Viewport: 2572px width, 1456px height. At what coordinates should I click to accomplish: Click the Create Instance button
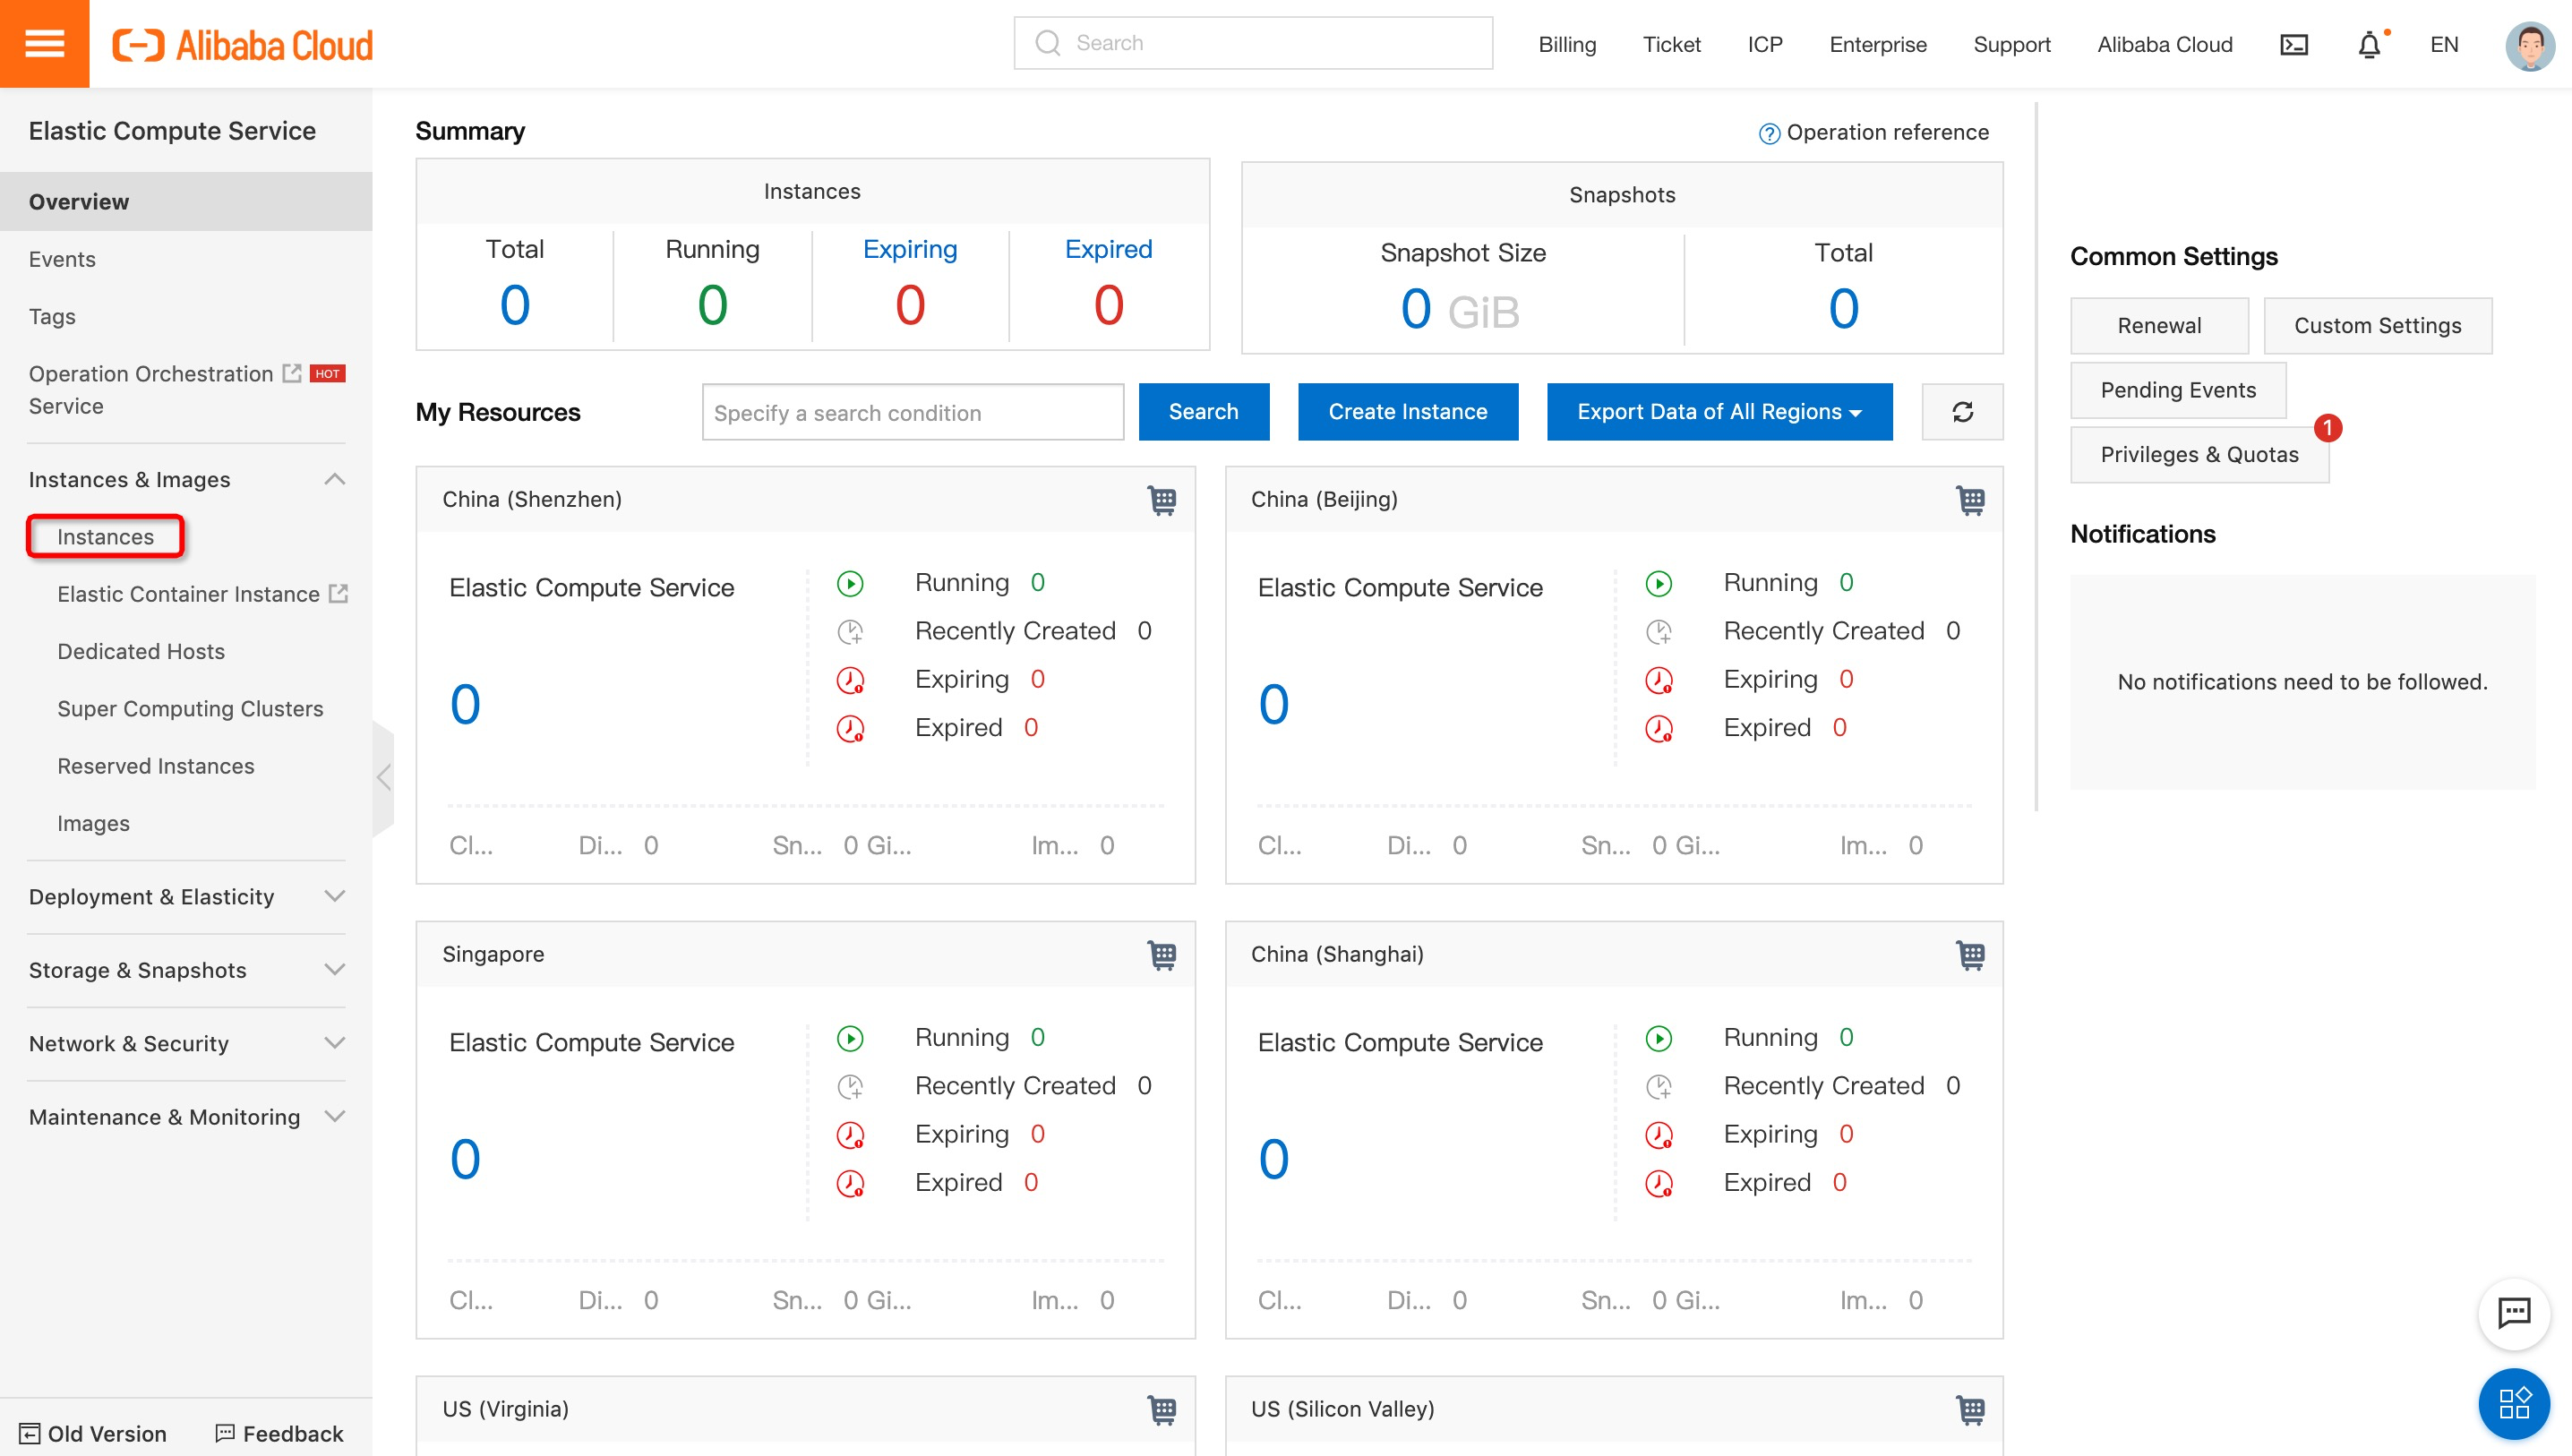[x=1407, y=412]
